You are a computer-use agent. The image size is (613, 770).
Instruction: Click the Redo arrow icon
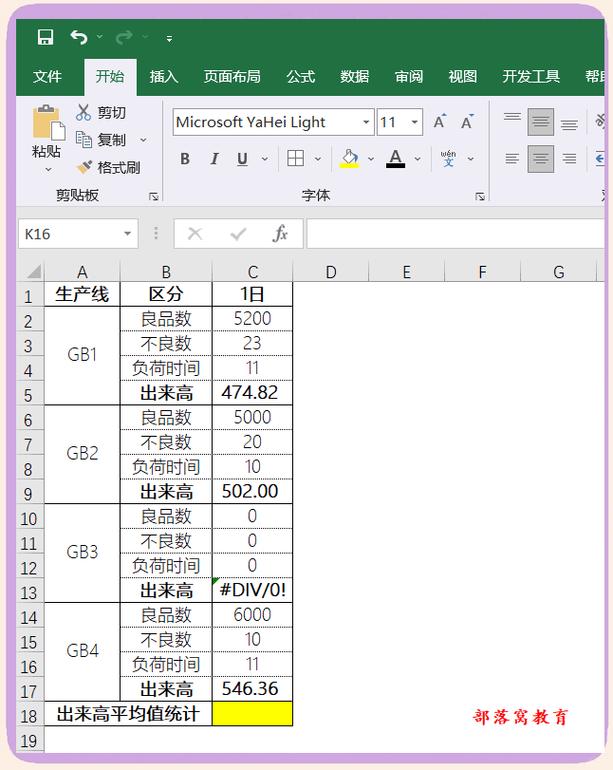pos(124,37)
